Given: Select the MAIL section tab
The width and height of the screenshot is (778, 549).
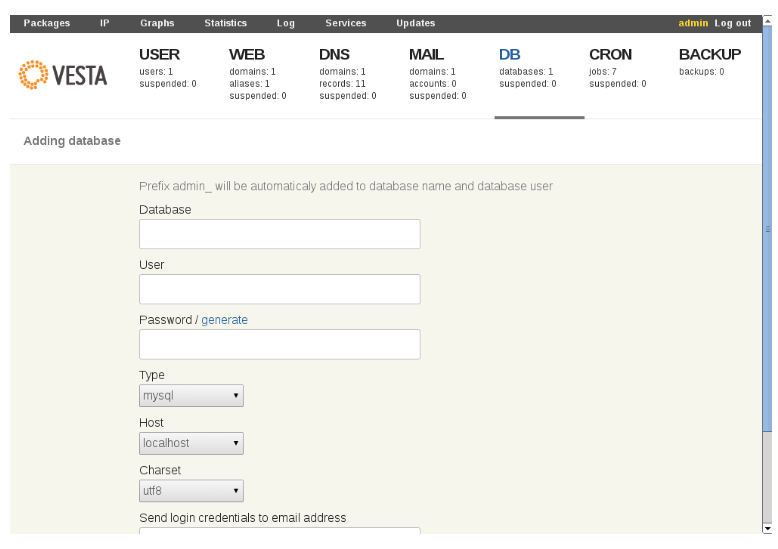Looking at the screenshot, I should (x=426, y=54).
